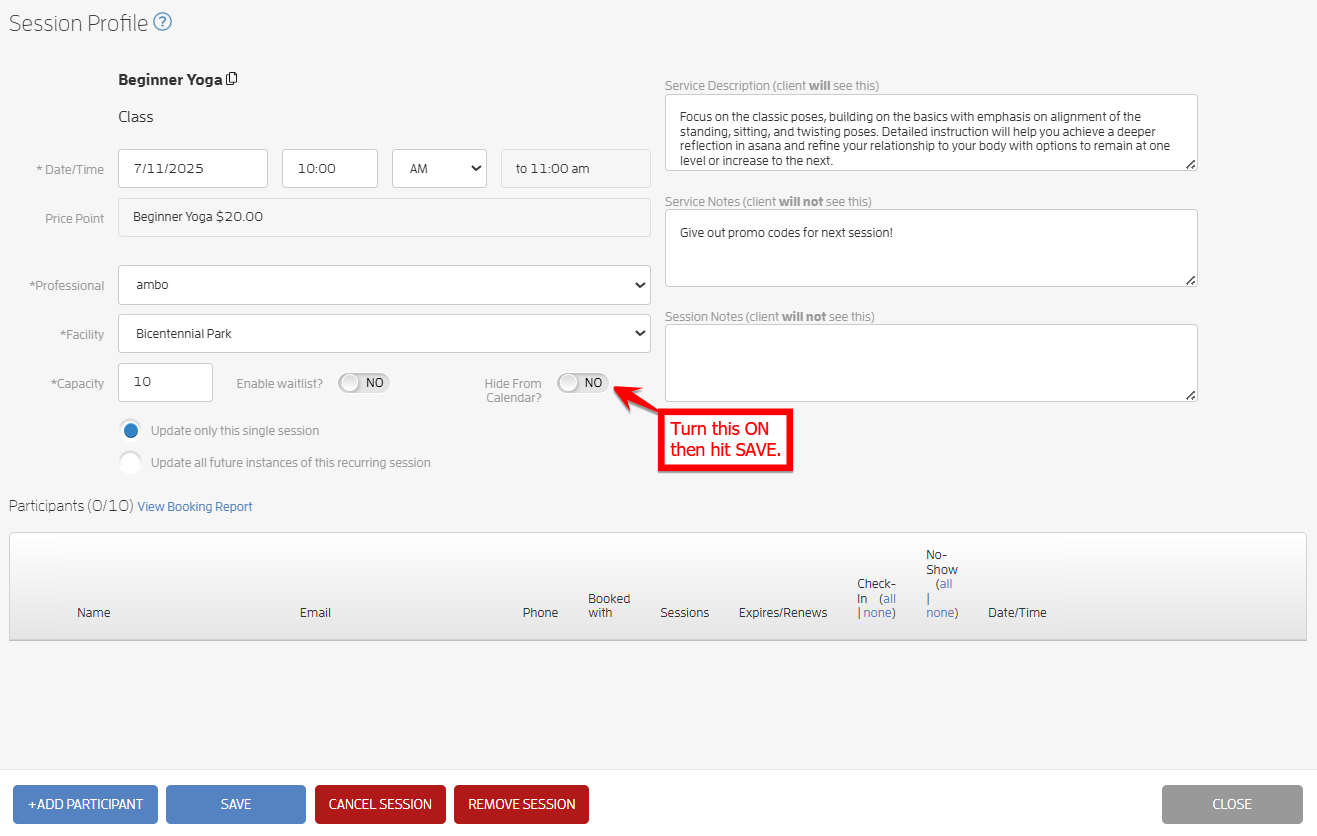1317x836 pixels.
Task: Click the Name column header
Action: click(x=94, y=613)
